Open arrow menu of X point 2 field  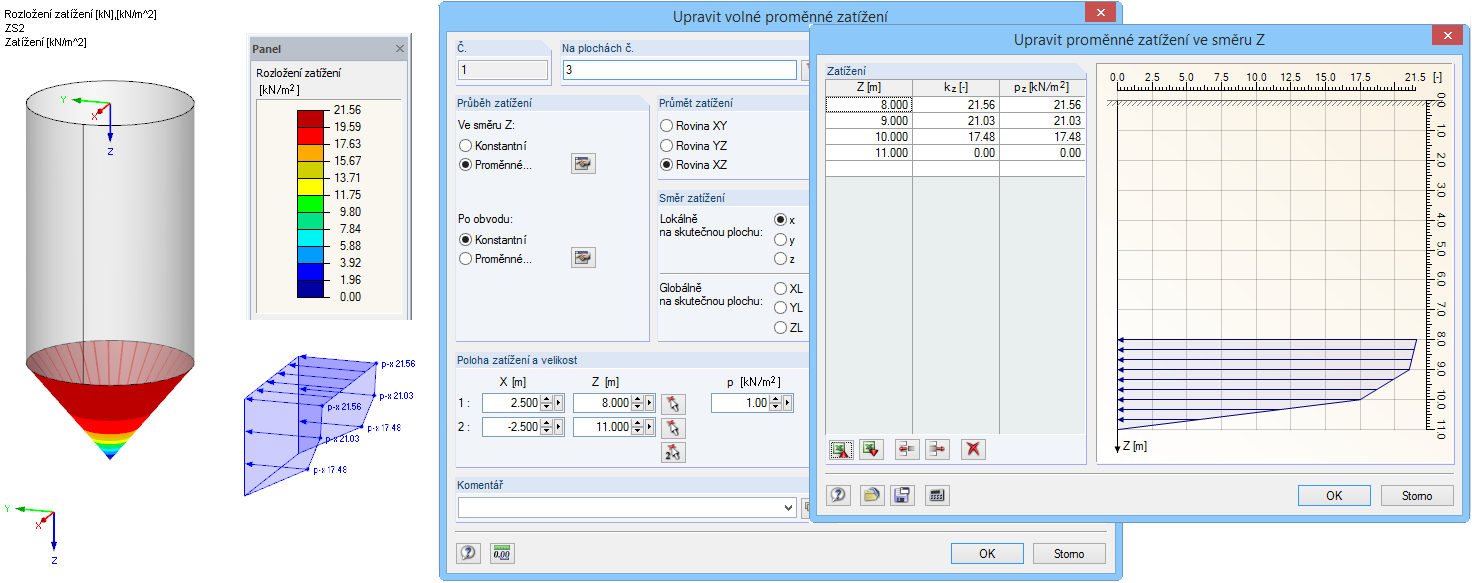(x=558, y=427)
